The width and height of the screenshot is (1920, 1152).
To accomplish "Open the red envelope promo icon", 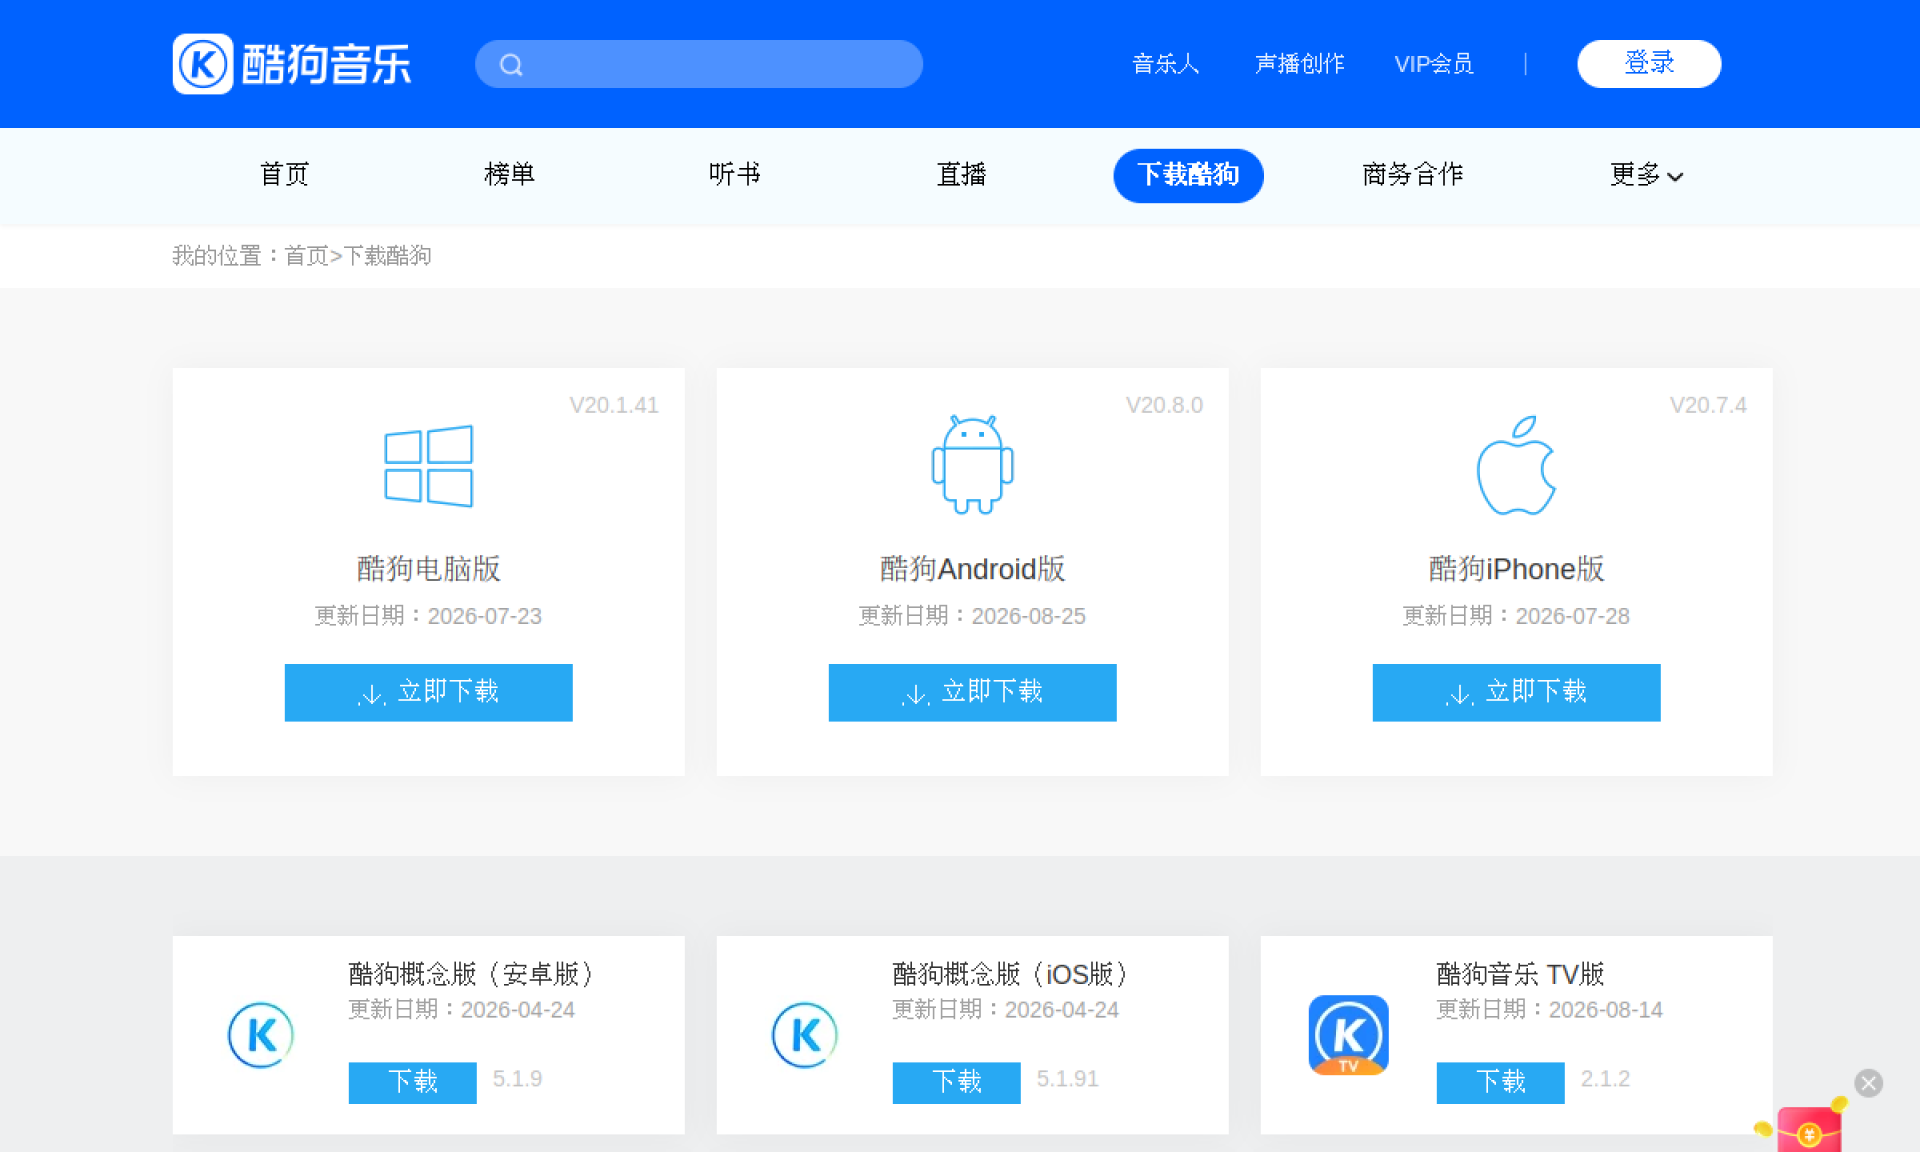I will (x=1808, y=1128).
